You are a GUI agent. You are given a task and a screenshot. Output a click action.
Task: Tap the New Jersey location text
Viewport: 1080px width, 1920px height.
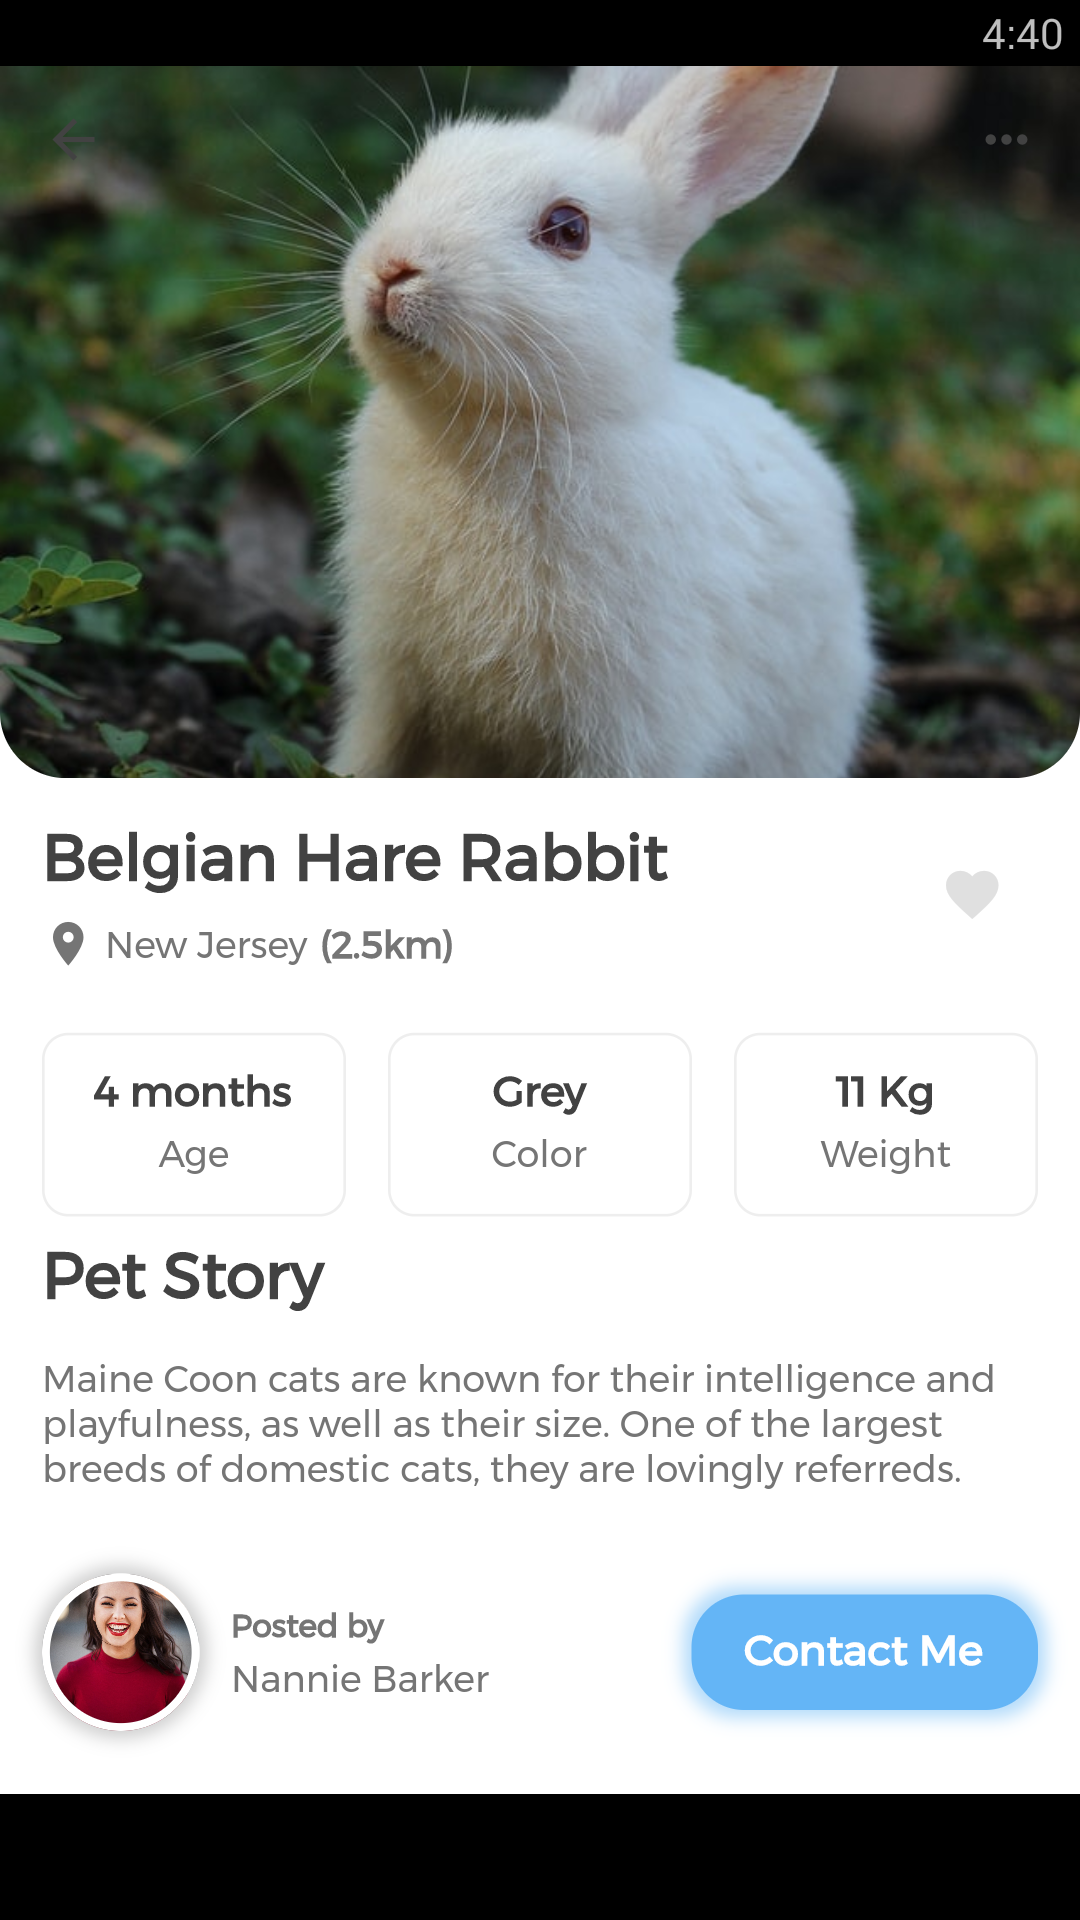pyautogui.click(x=206, y=945)
